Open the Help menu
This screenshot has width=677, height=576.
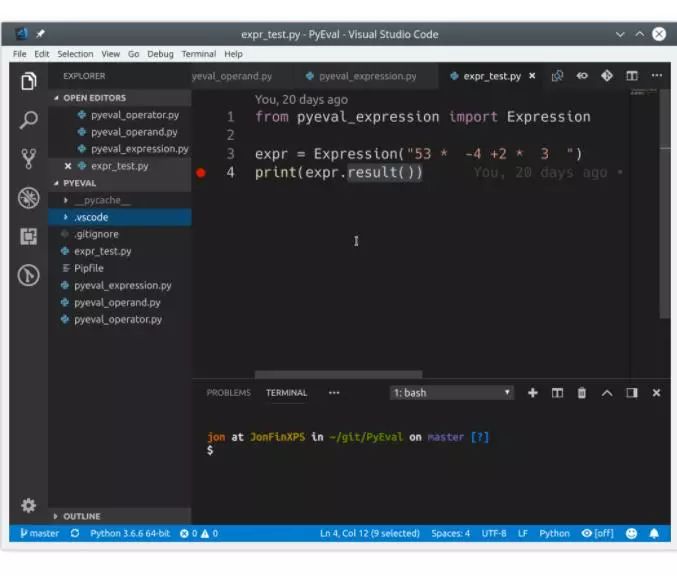coord(233,54)
